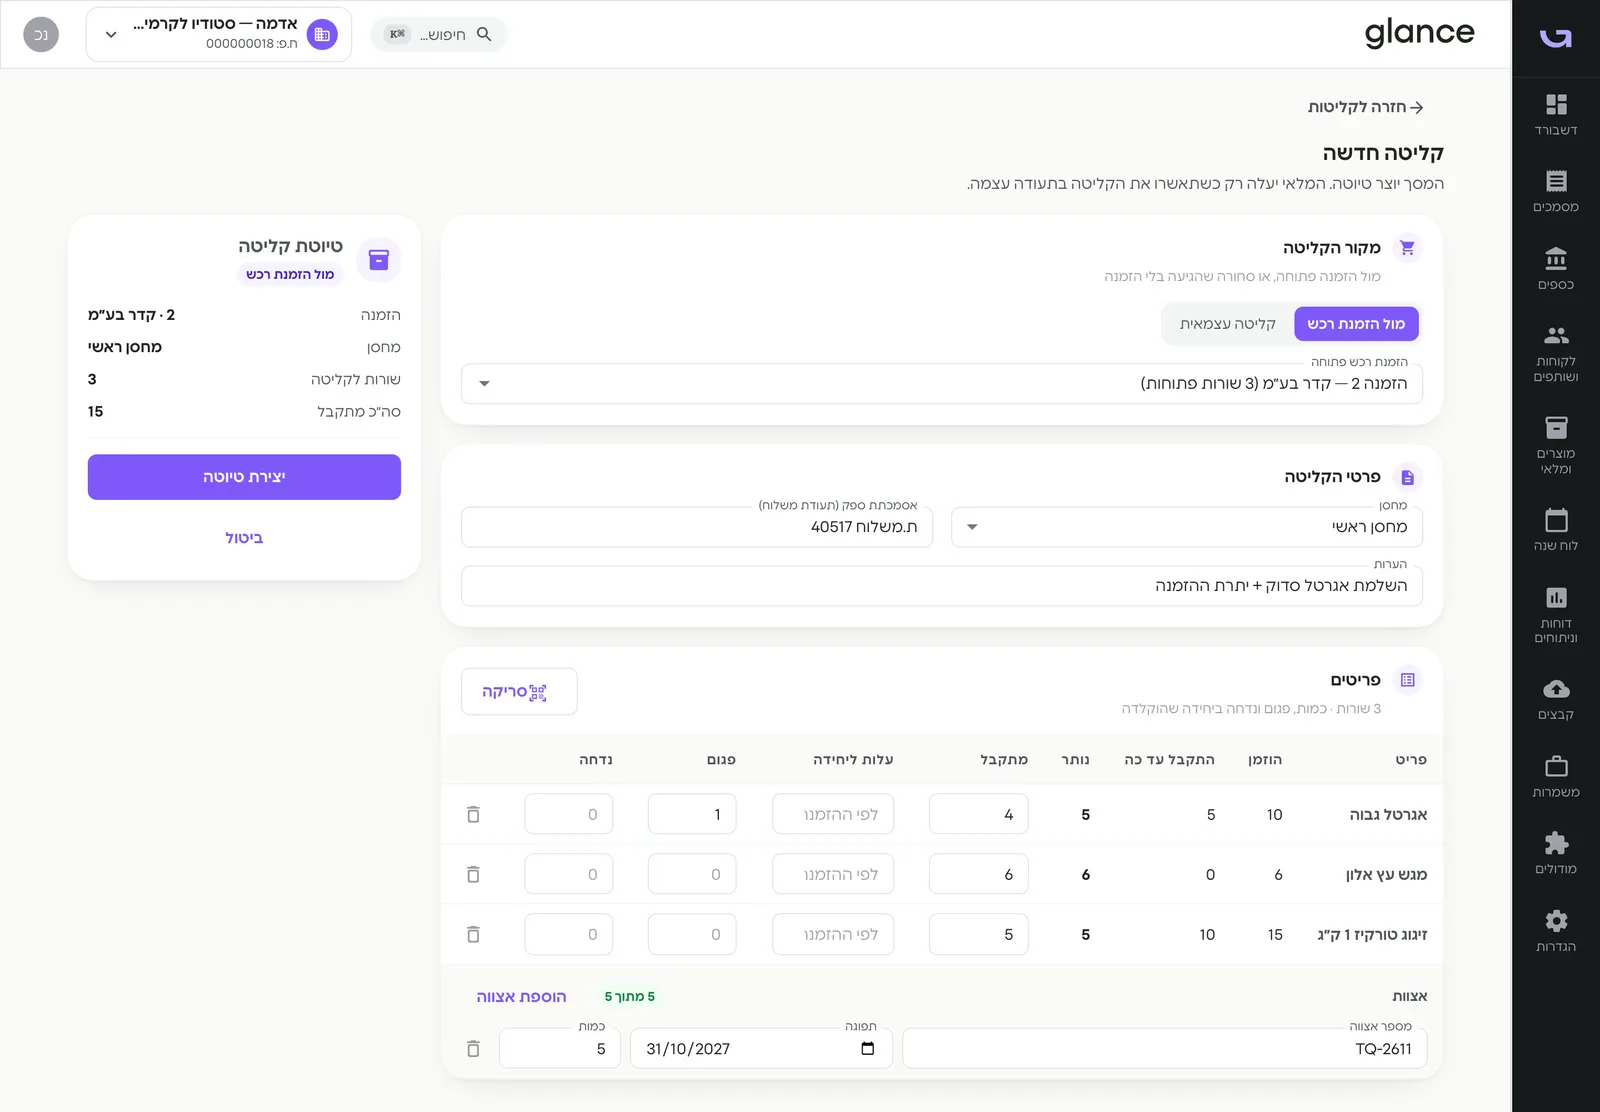Edit the batch כמות field
1600x1112 pixels.
pos(560,1049)
